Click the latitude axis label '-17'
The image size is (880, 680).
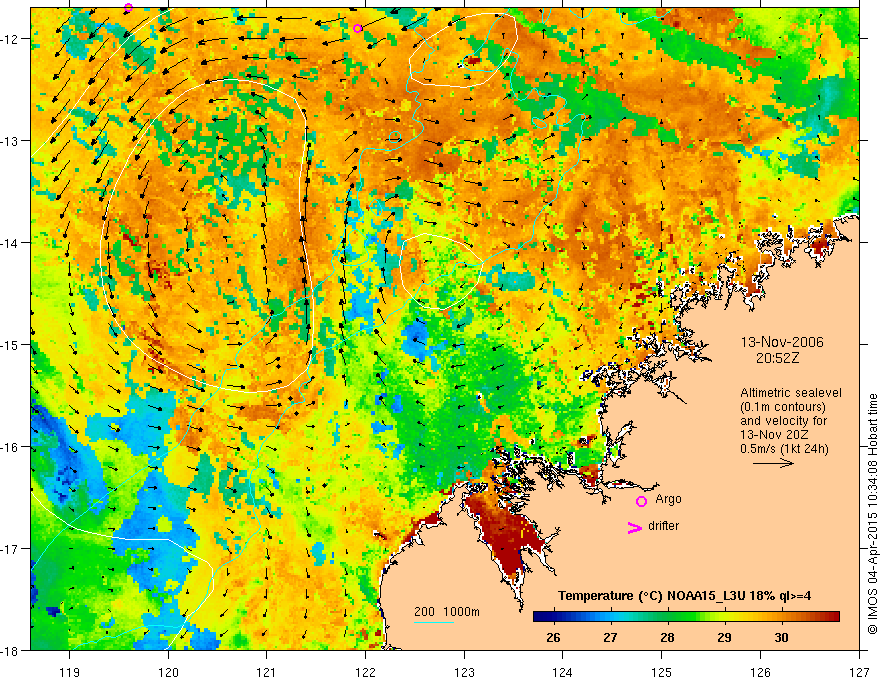click(12, 549)
